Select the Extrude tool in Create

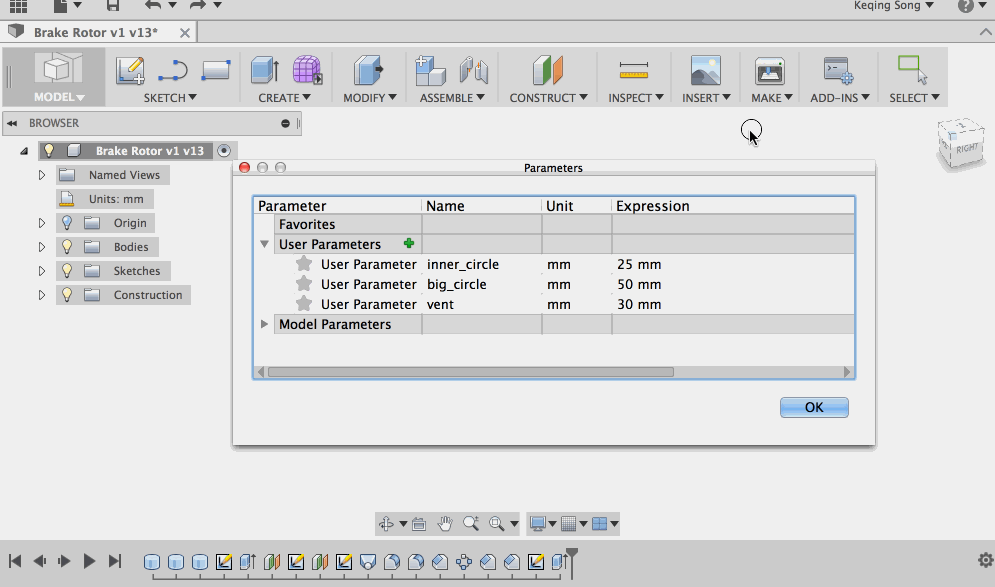pyautogui.click(x=265, y=70)
